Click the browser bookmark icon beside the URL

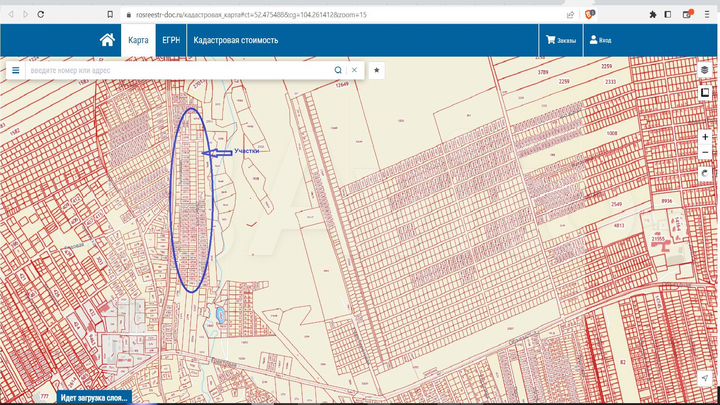[110, 15]
